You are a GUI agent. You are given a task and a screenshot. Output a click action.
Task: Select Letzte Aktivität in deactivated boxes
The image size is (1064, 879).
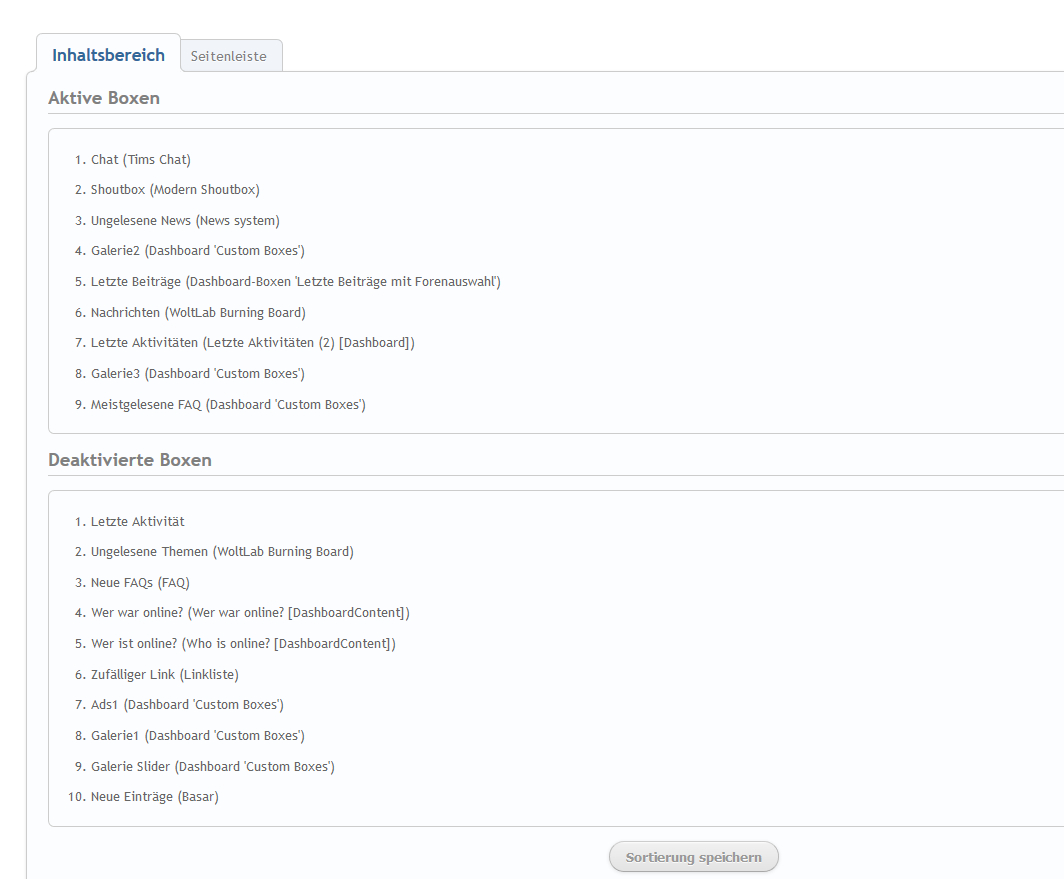(137, 521)
